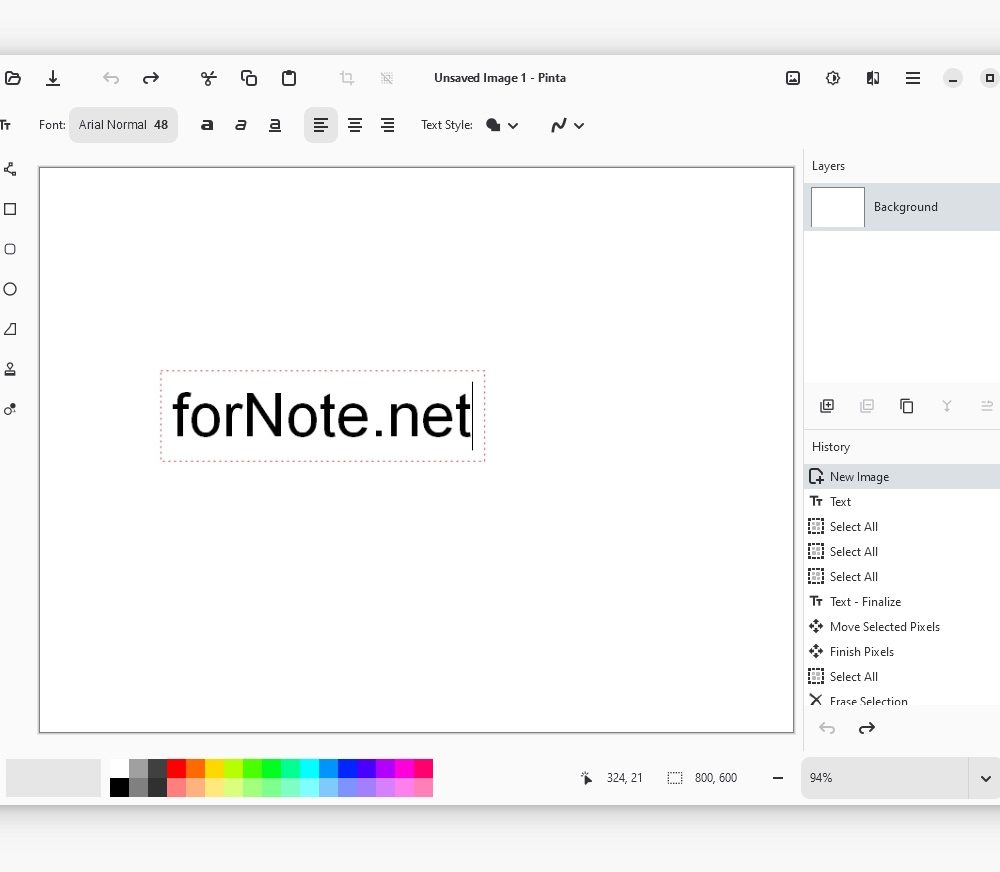This screenshot has width=1000, height=872.
Task: Duplicate the current layer
Action: tap(906, 406)
